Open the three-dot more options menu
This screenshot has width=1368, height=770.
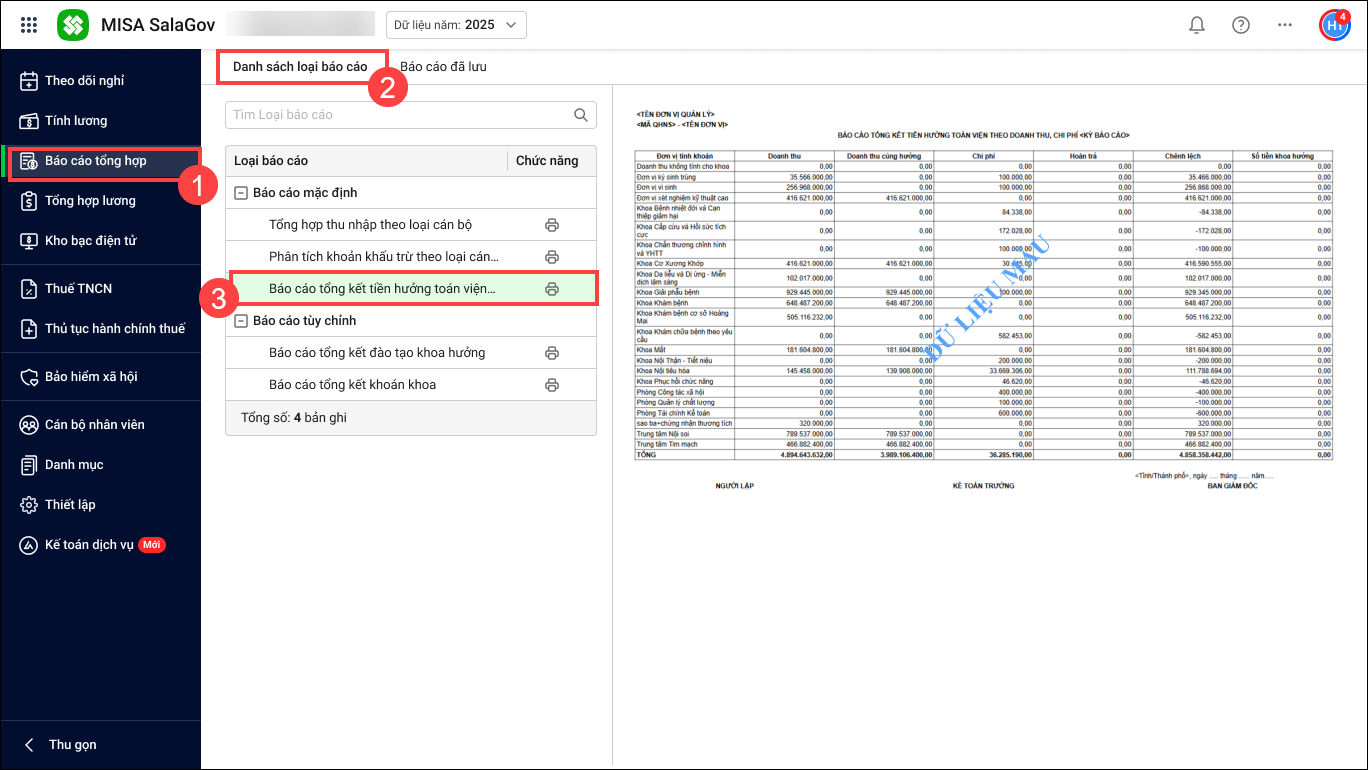pos(1285,25)
